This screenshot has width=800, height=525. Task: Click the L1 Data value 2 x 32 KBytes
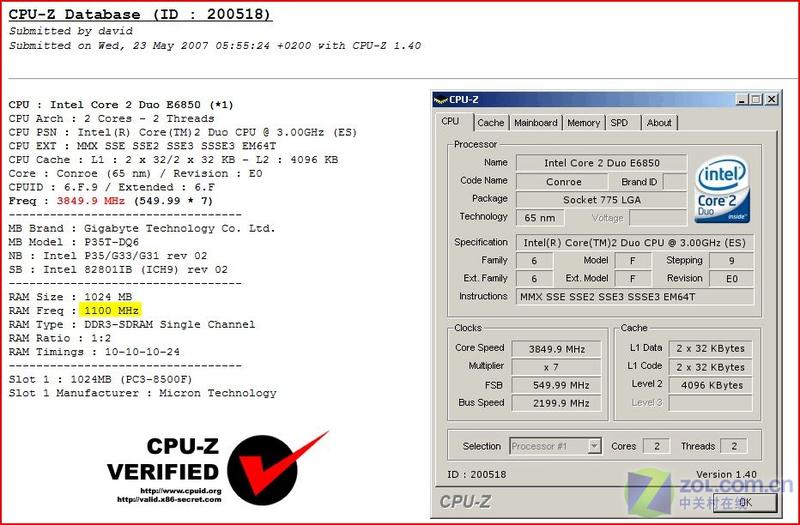[710, 348]
